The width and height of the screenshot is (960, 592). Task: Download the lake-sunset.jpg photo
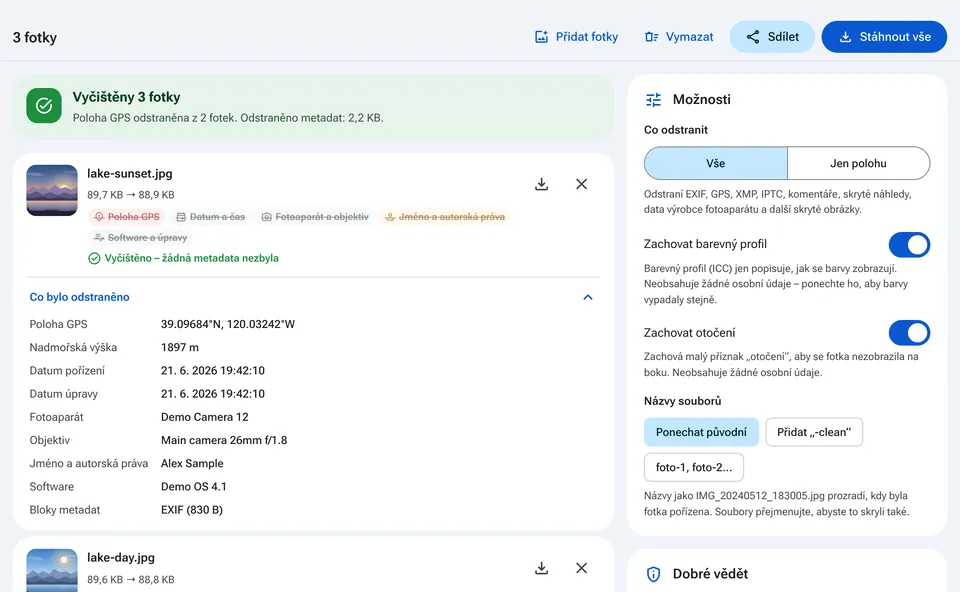[x=541, y=184]
